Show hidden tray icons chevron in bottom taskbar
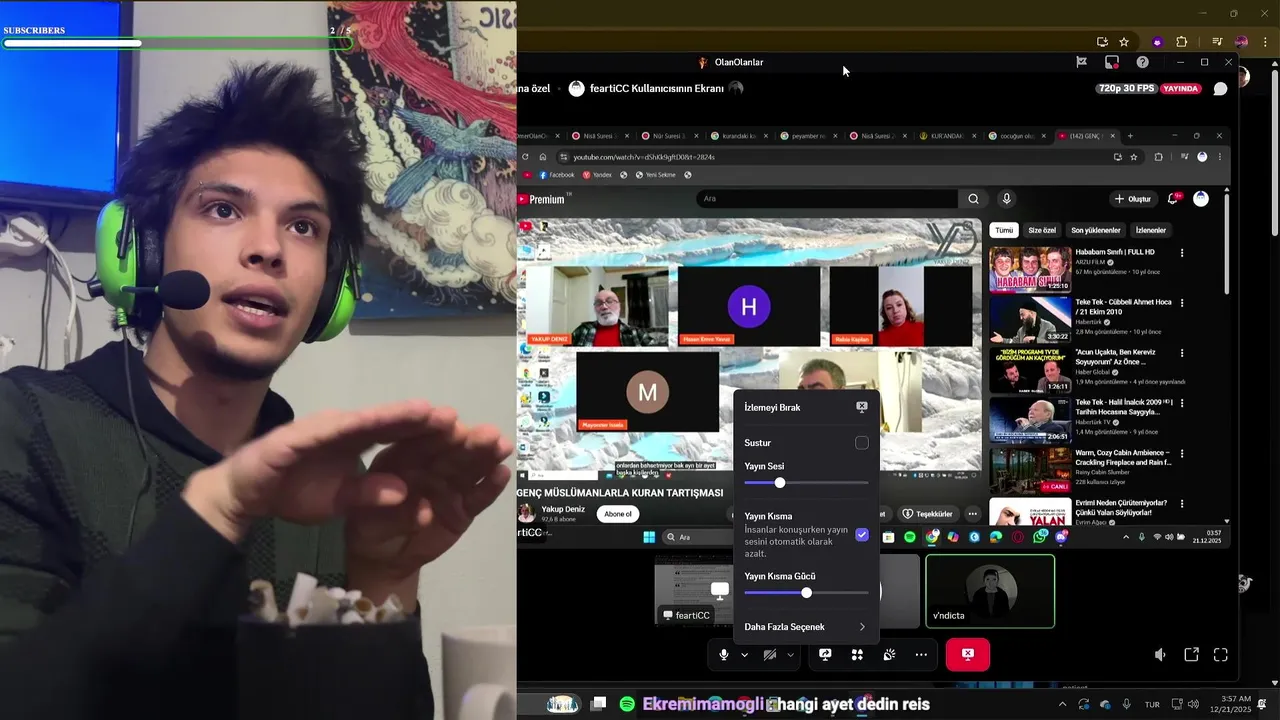The image size is (1280, 720). tap(1064, 704)
